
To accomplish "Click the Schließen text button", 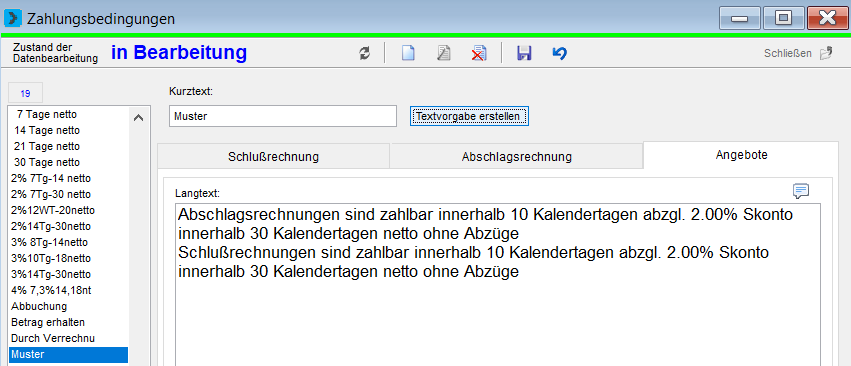I will pyautogui.click(x=788, y=53).
